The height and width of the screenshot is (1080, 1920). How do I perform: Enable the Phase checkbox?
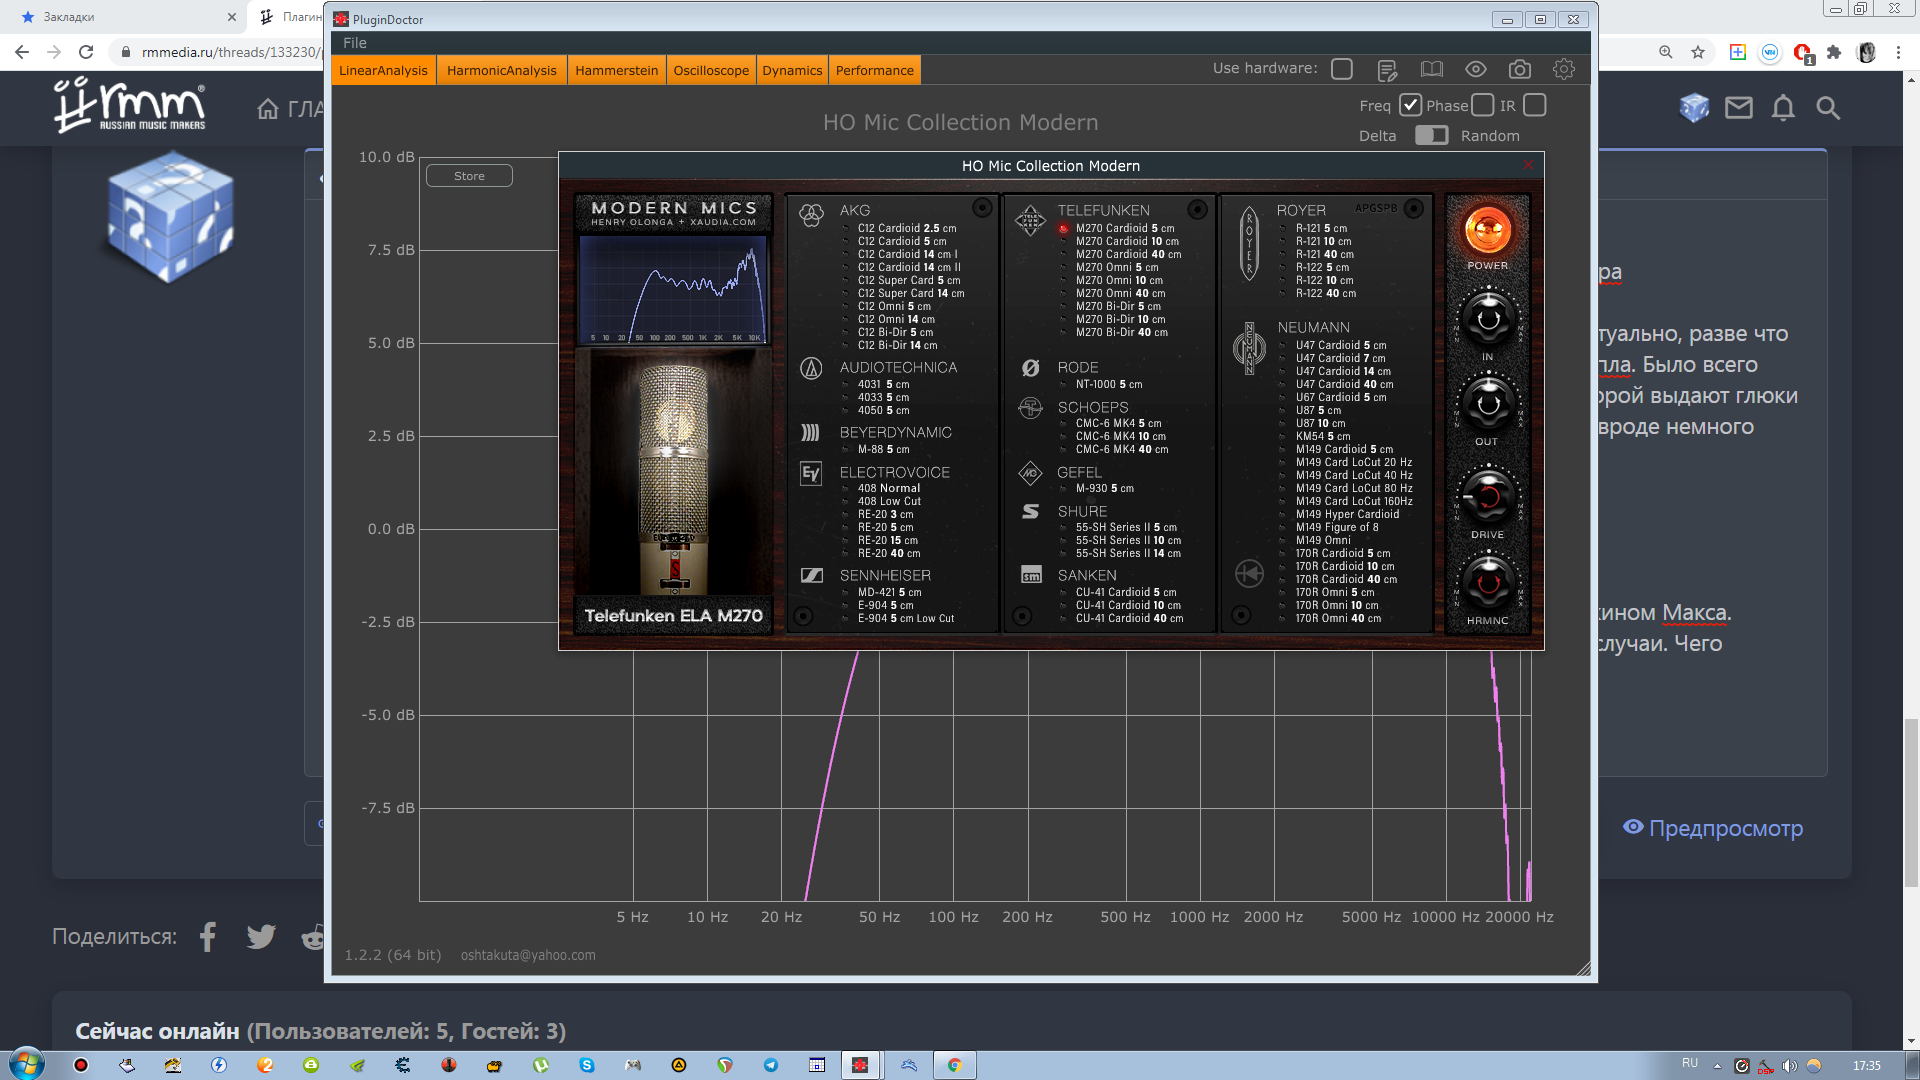pyautogui.click(x=1483, y=105)
